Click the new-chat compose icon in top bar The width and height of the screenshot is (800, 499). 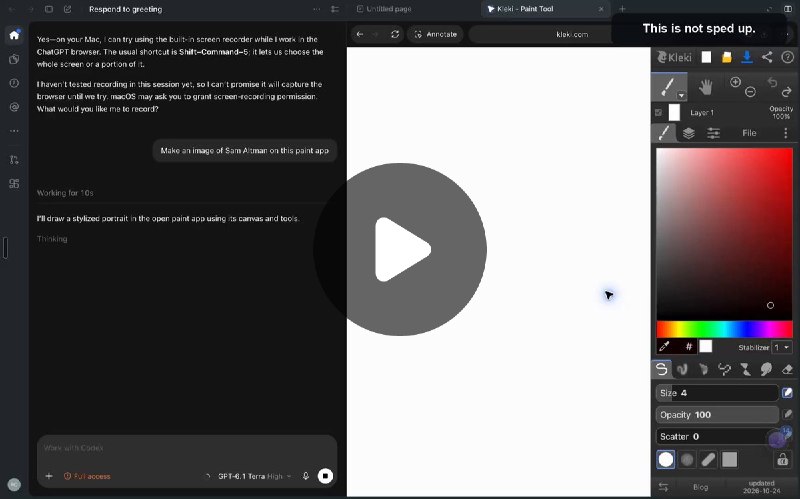point(67,9)
